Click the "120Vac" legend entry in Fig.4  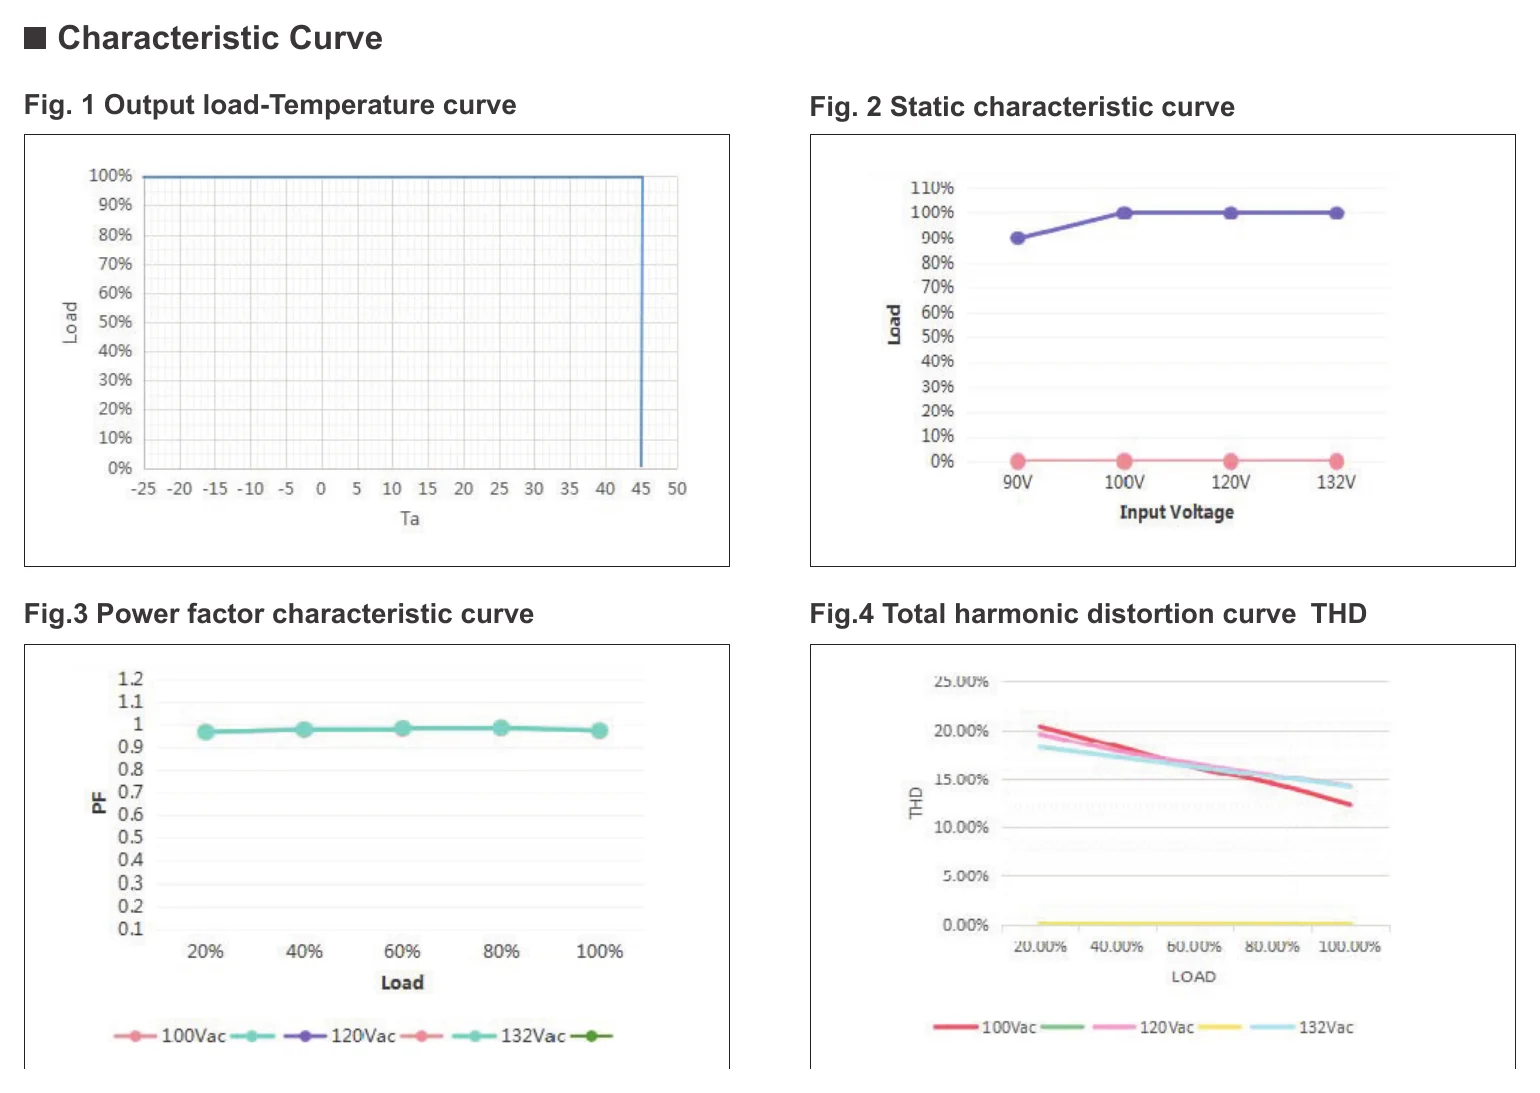click(1167, 1027)
